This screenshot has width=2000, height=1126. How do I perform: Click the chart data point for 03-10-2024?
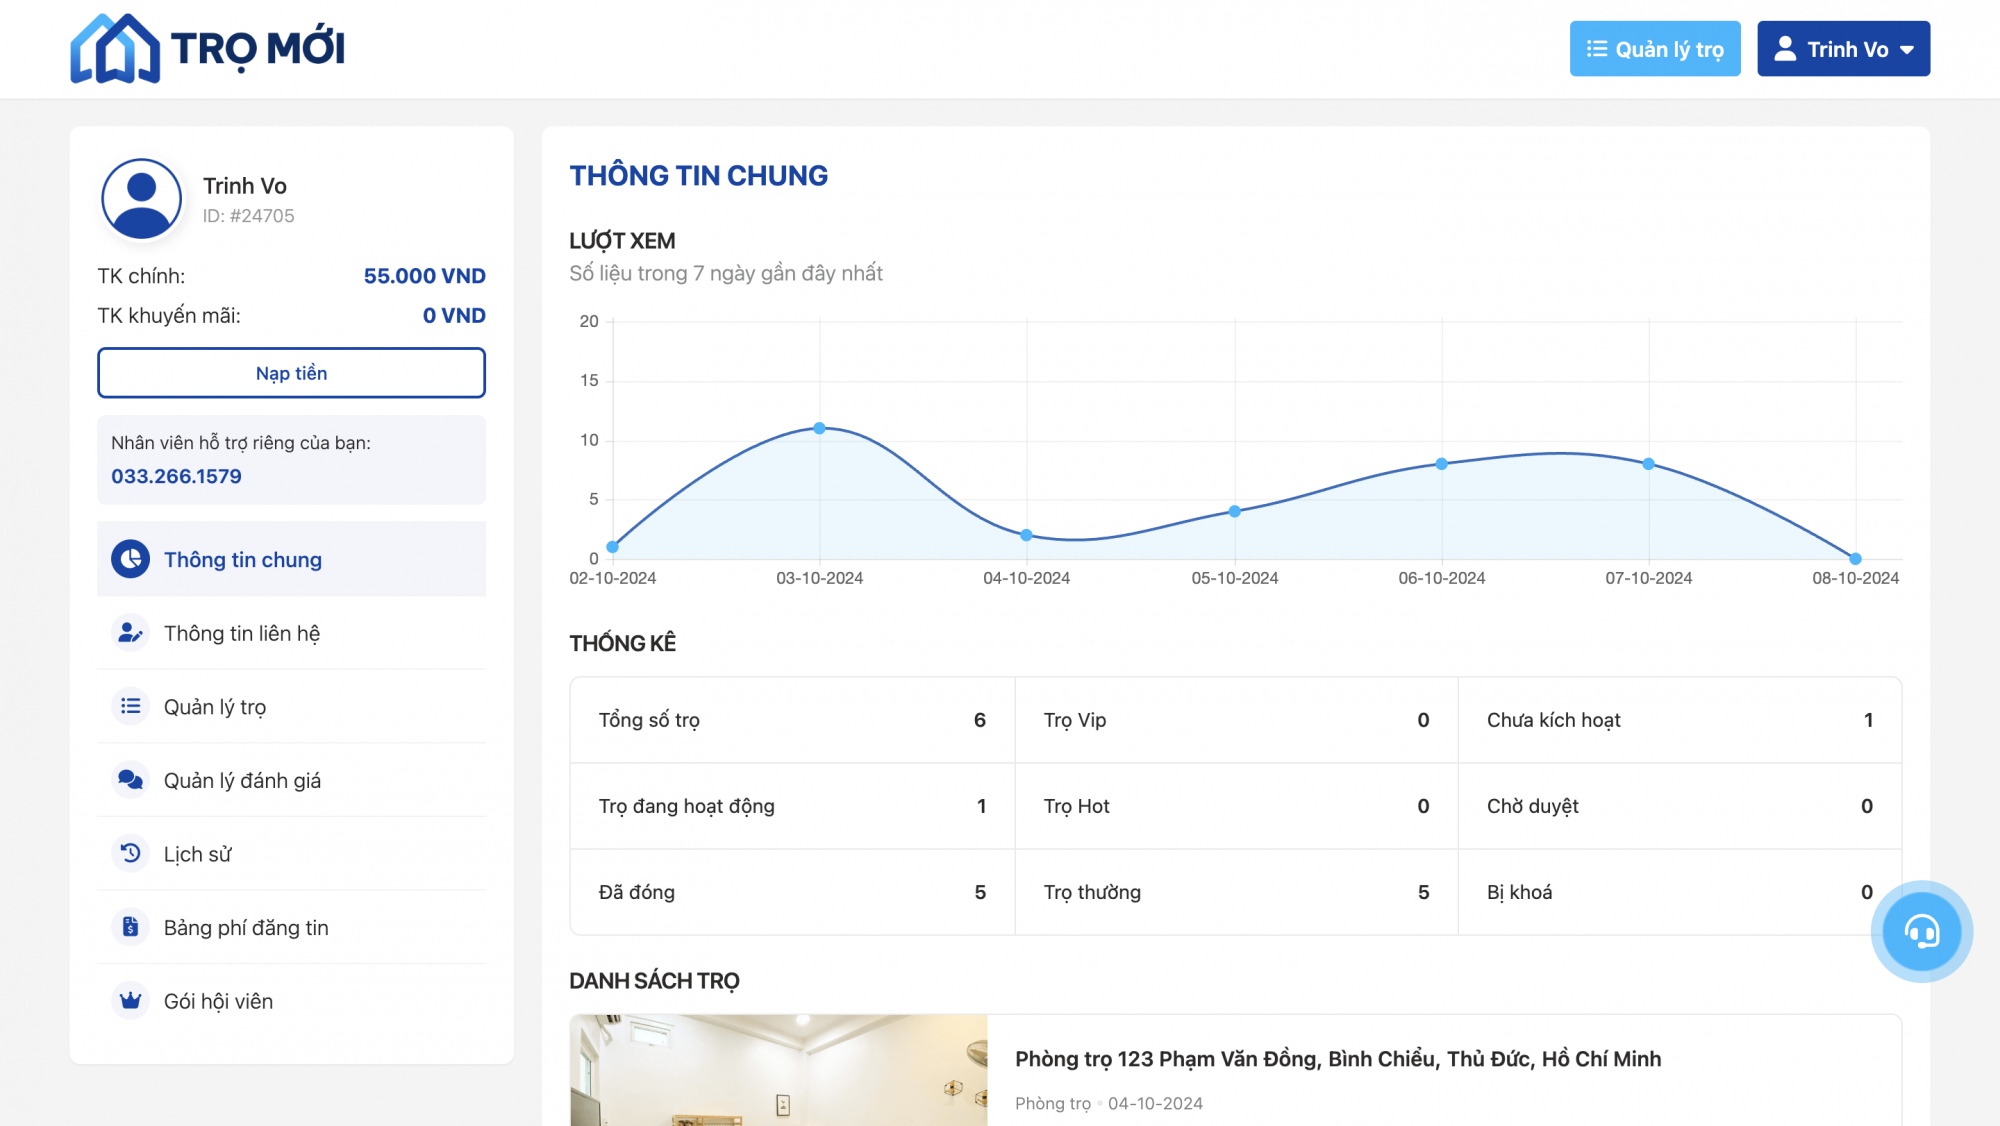point(819,428)
